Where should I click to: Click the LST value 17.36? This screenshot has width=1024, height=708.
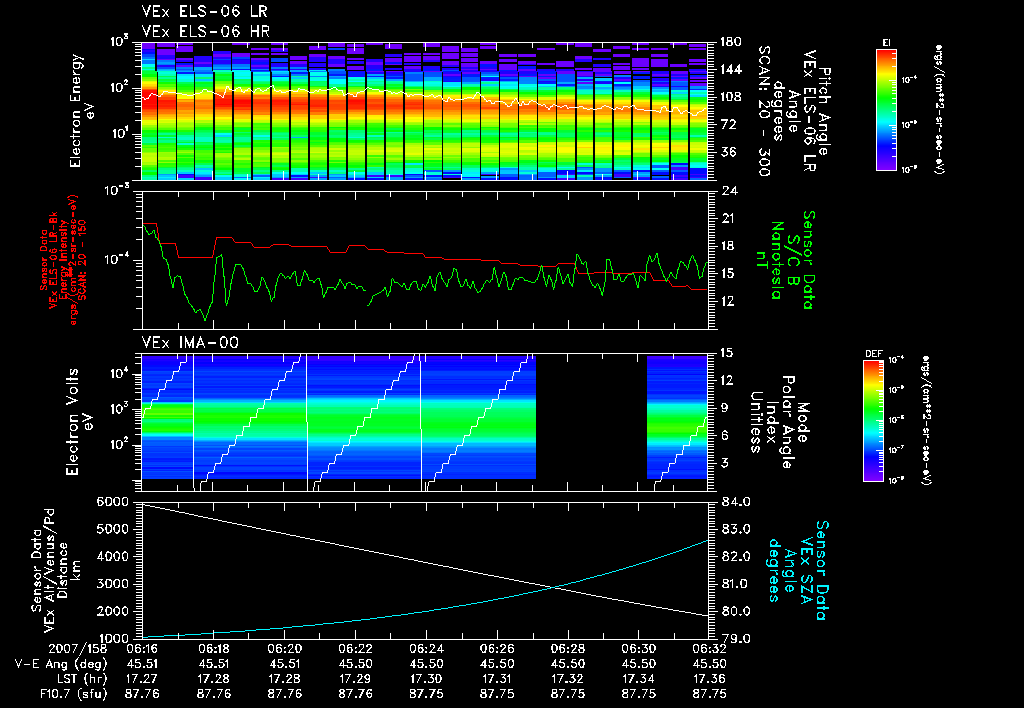tap(709, 679)
